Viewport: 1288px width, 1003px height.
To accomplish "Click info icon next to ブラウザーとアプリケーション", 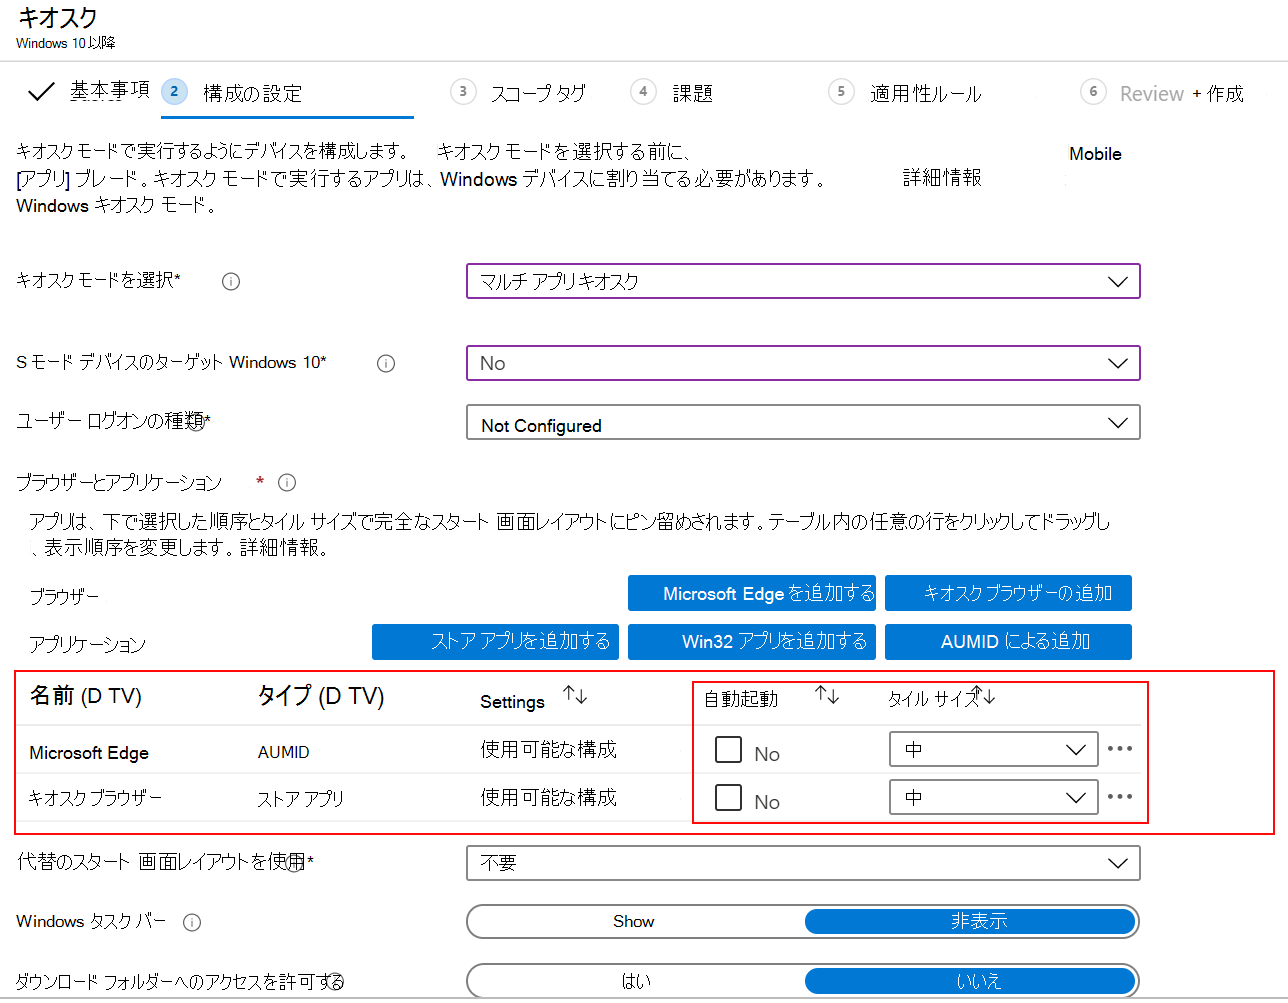I will tap(287, 483).
